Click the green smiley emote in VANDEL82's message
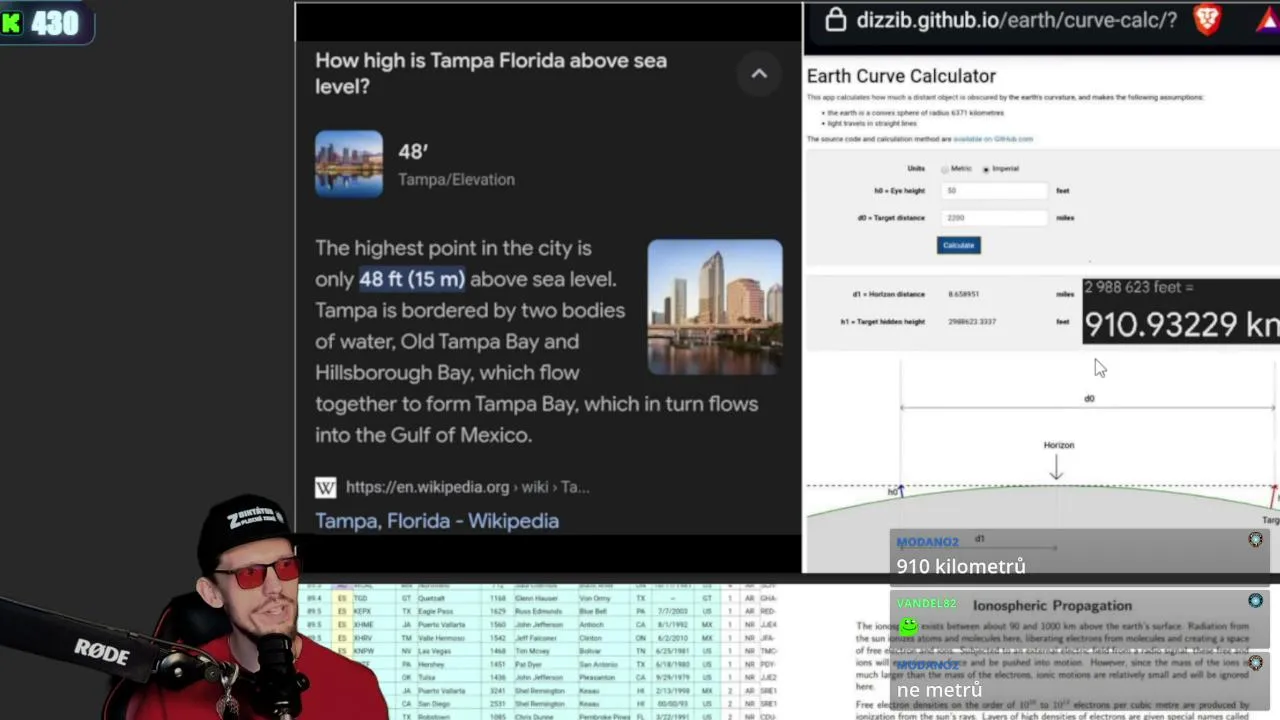This screenshot has width=1280, height=720. 908,626
